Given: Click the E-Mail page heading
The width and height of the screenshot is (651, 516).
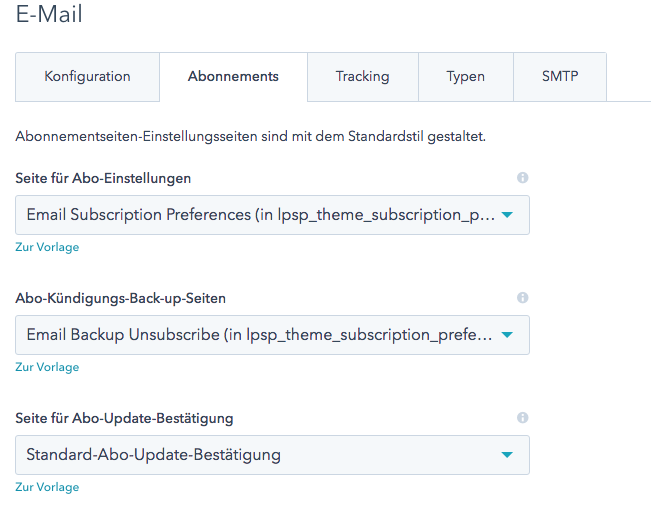Looking at the screenshot, I should [49, 14].
